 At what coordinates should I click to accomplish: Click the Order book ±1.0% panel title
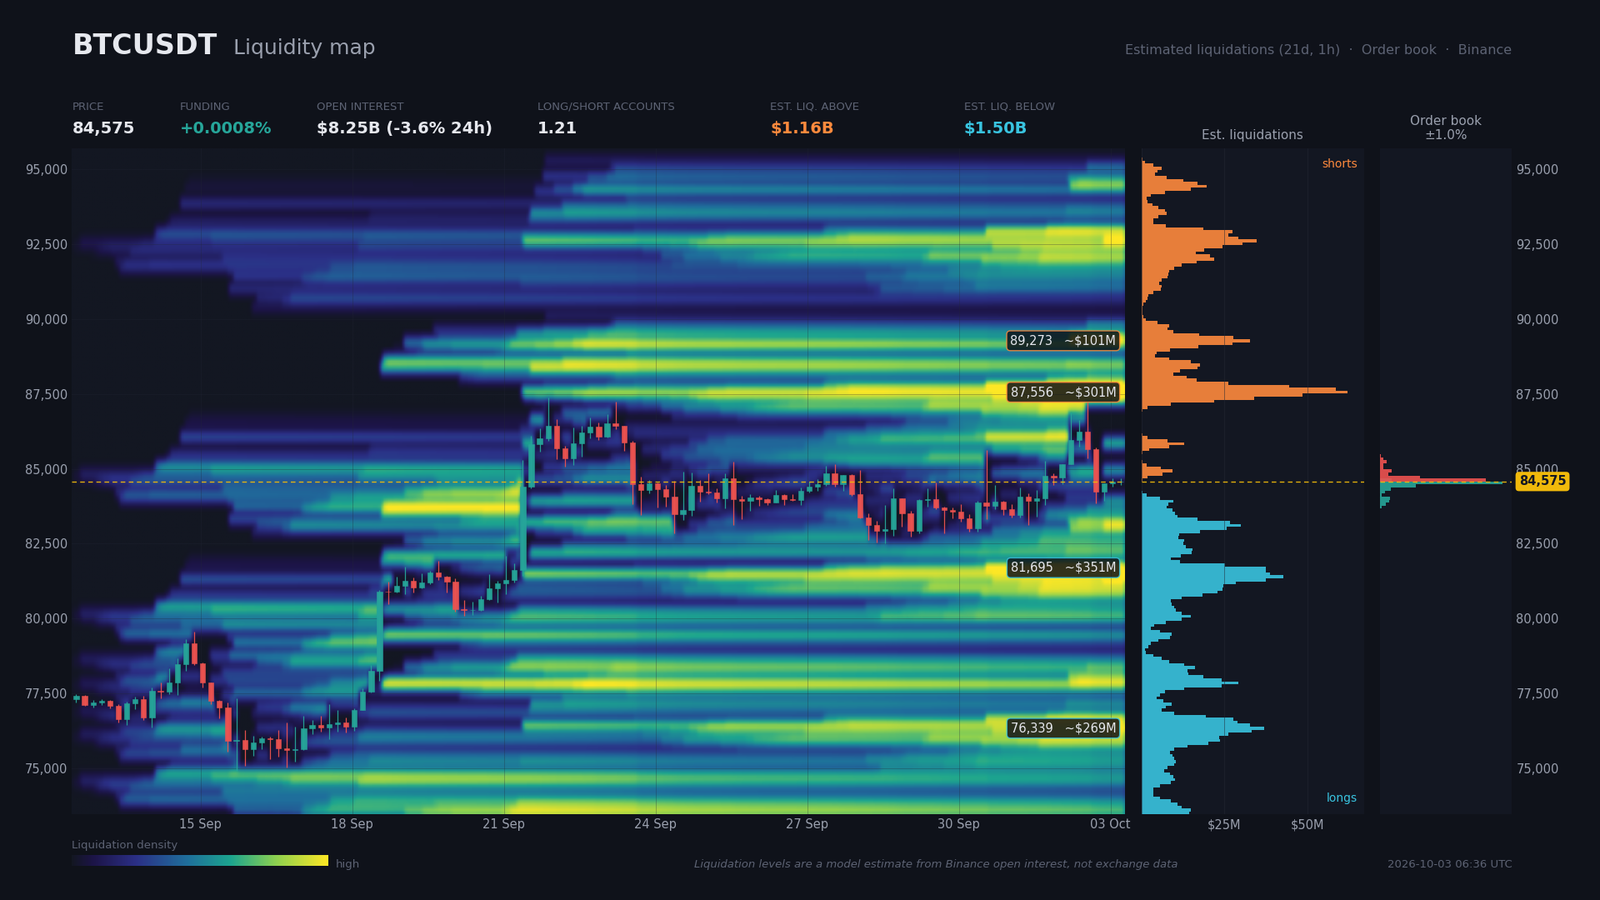tap(1445, 127)
